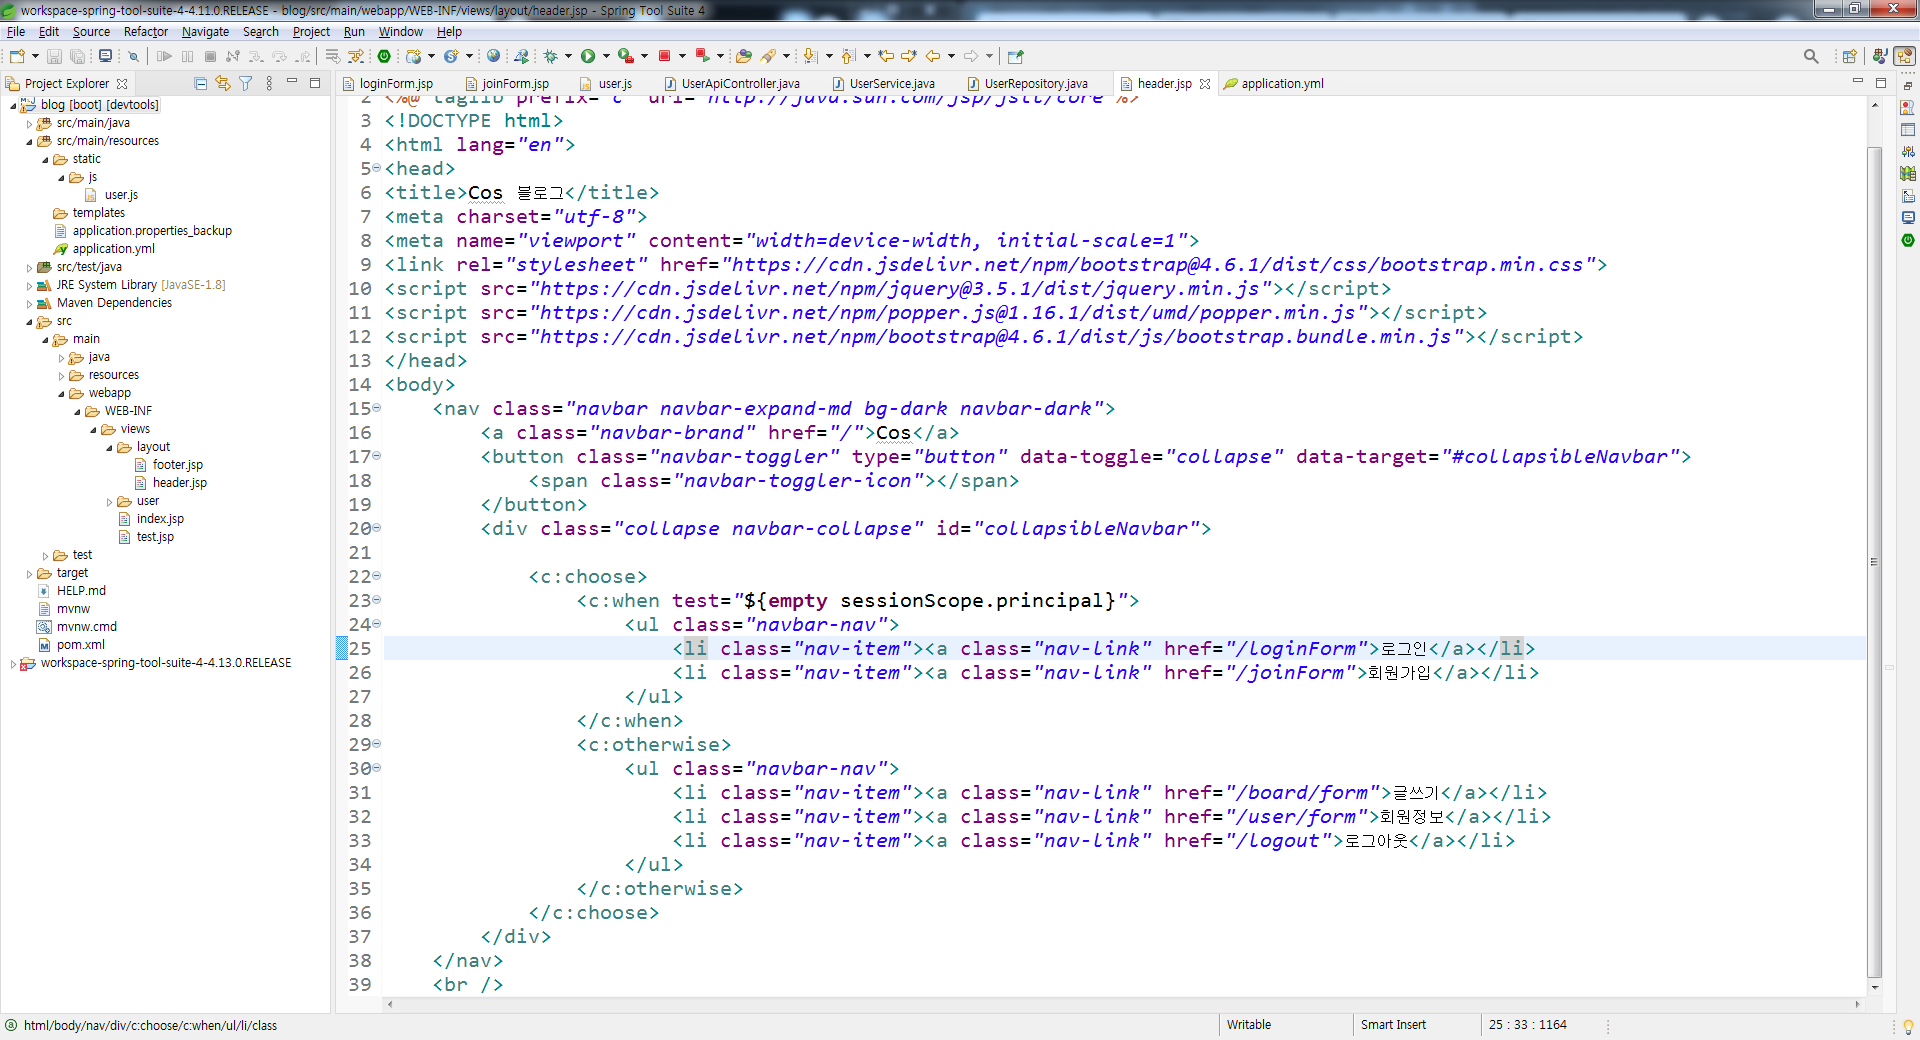
Task: Maximize the editor area icon
Action: [x=1881, y=82]
